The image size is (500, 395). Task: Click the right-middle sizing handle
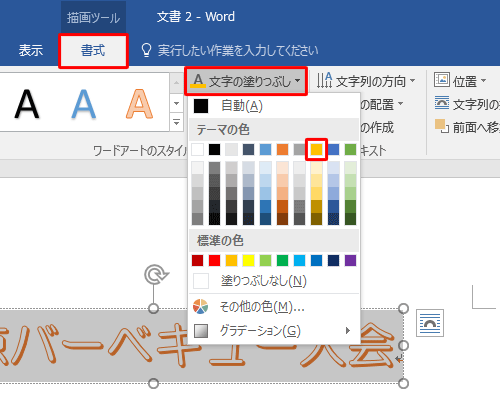403,346
